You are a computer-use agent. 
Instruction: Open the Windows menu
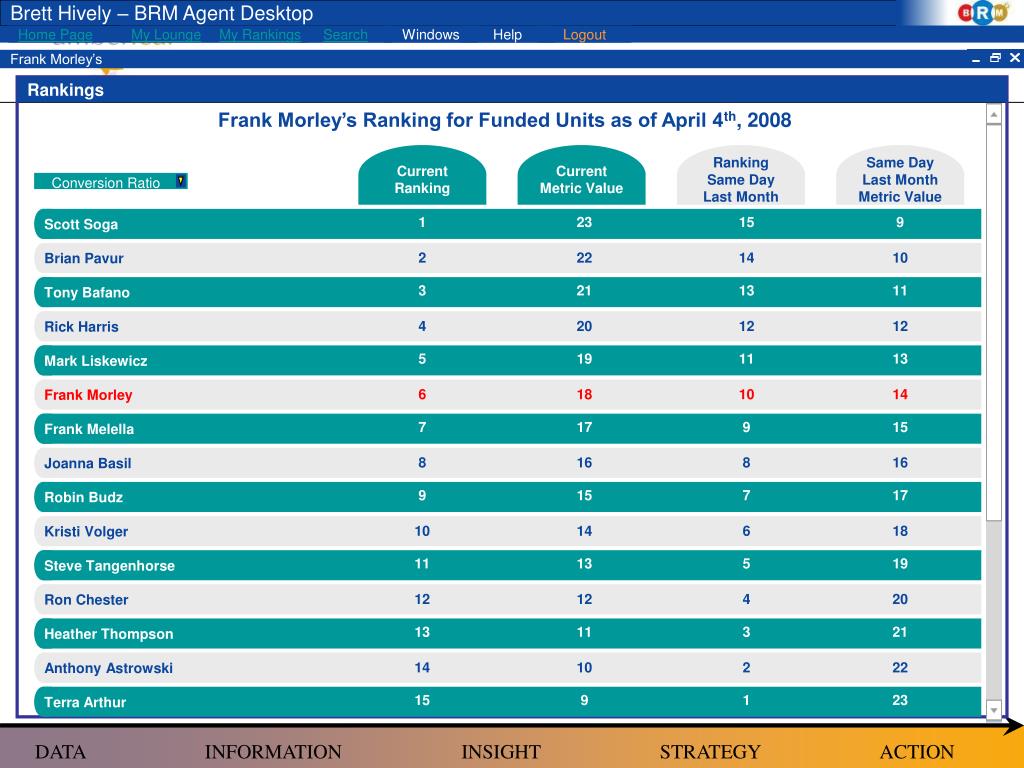pyautogui.click(x=430, y=35)
